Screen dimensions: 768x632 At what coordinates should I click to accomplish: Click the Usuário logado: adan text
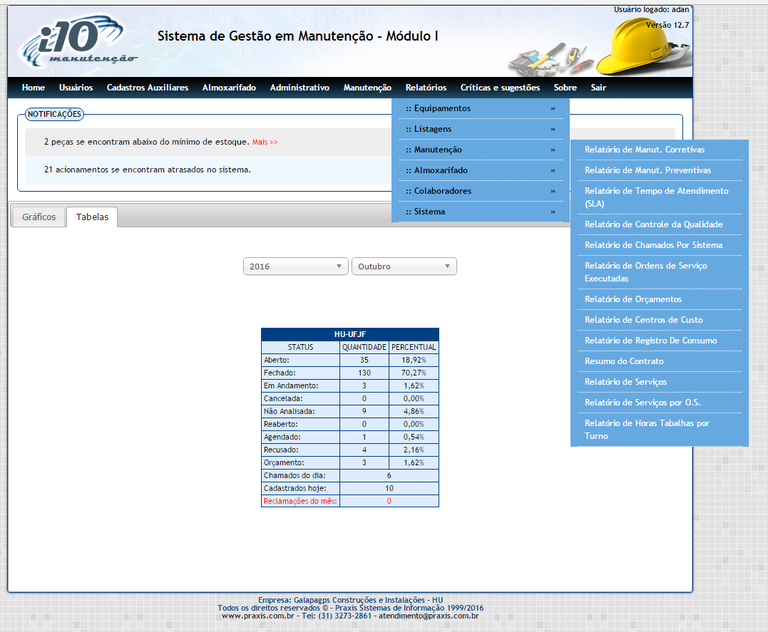pyautogui.click(x=651, y=9)
